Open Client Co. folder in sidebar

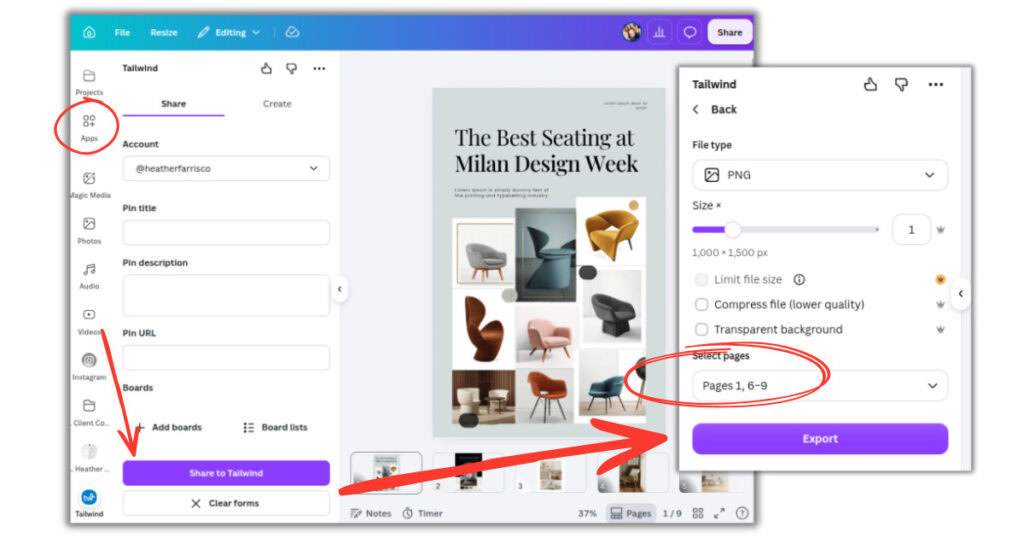(89, 413)
